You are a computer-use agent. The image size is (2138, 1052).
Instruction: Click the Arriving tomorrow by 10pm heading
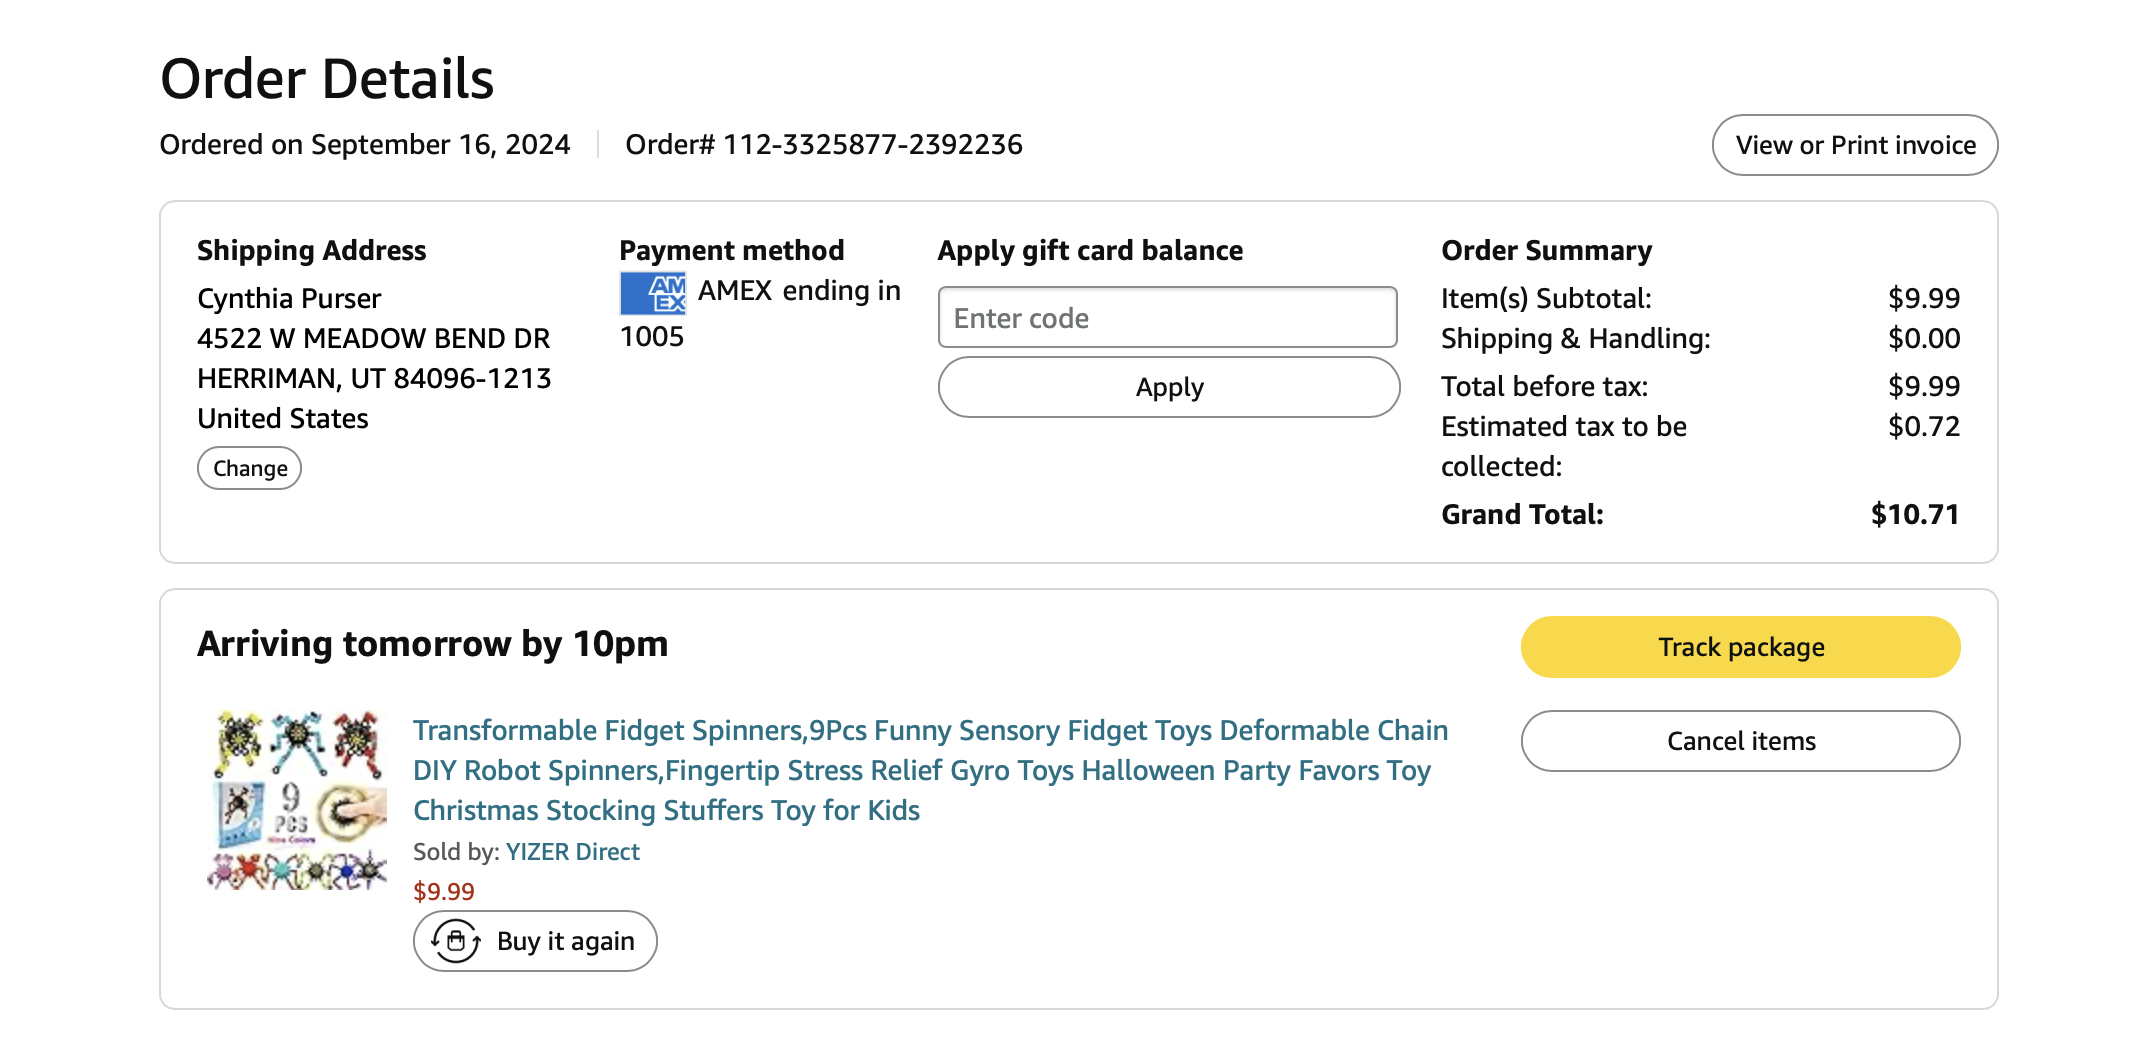[432, 644]
